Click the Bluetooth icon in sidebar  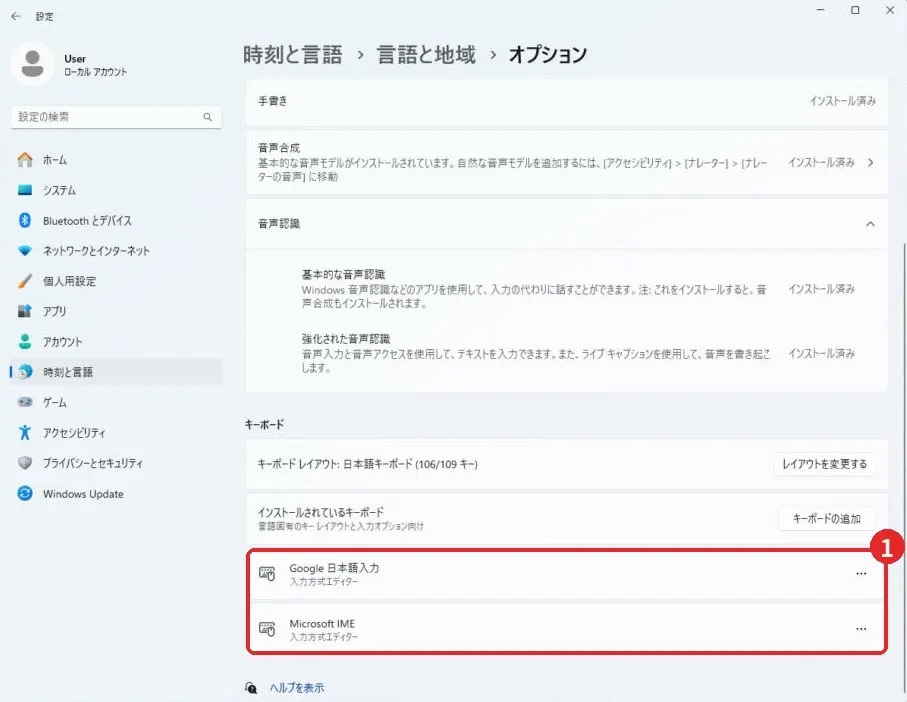coord(25,220)
